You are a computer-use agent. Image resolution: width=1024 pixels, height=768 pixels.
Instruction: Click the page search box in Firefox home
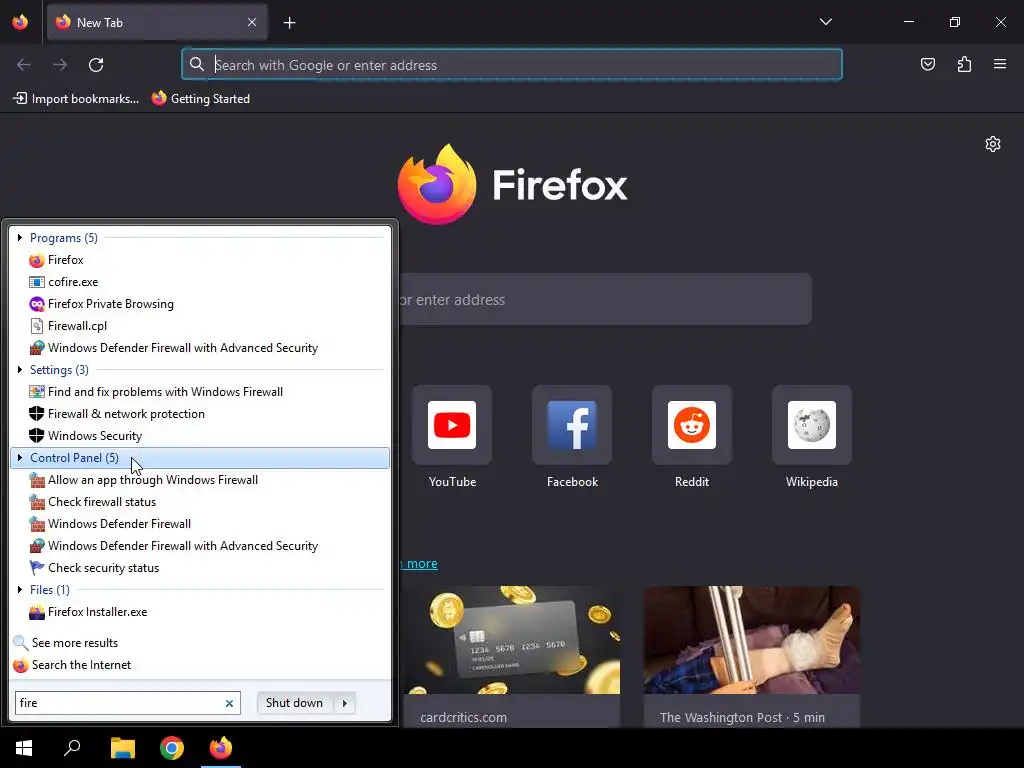605,300
